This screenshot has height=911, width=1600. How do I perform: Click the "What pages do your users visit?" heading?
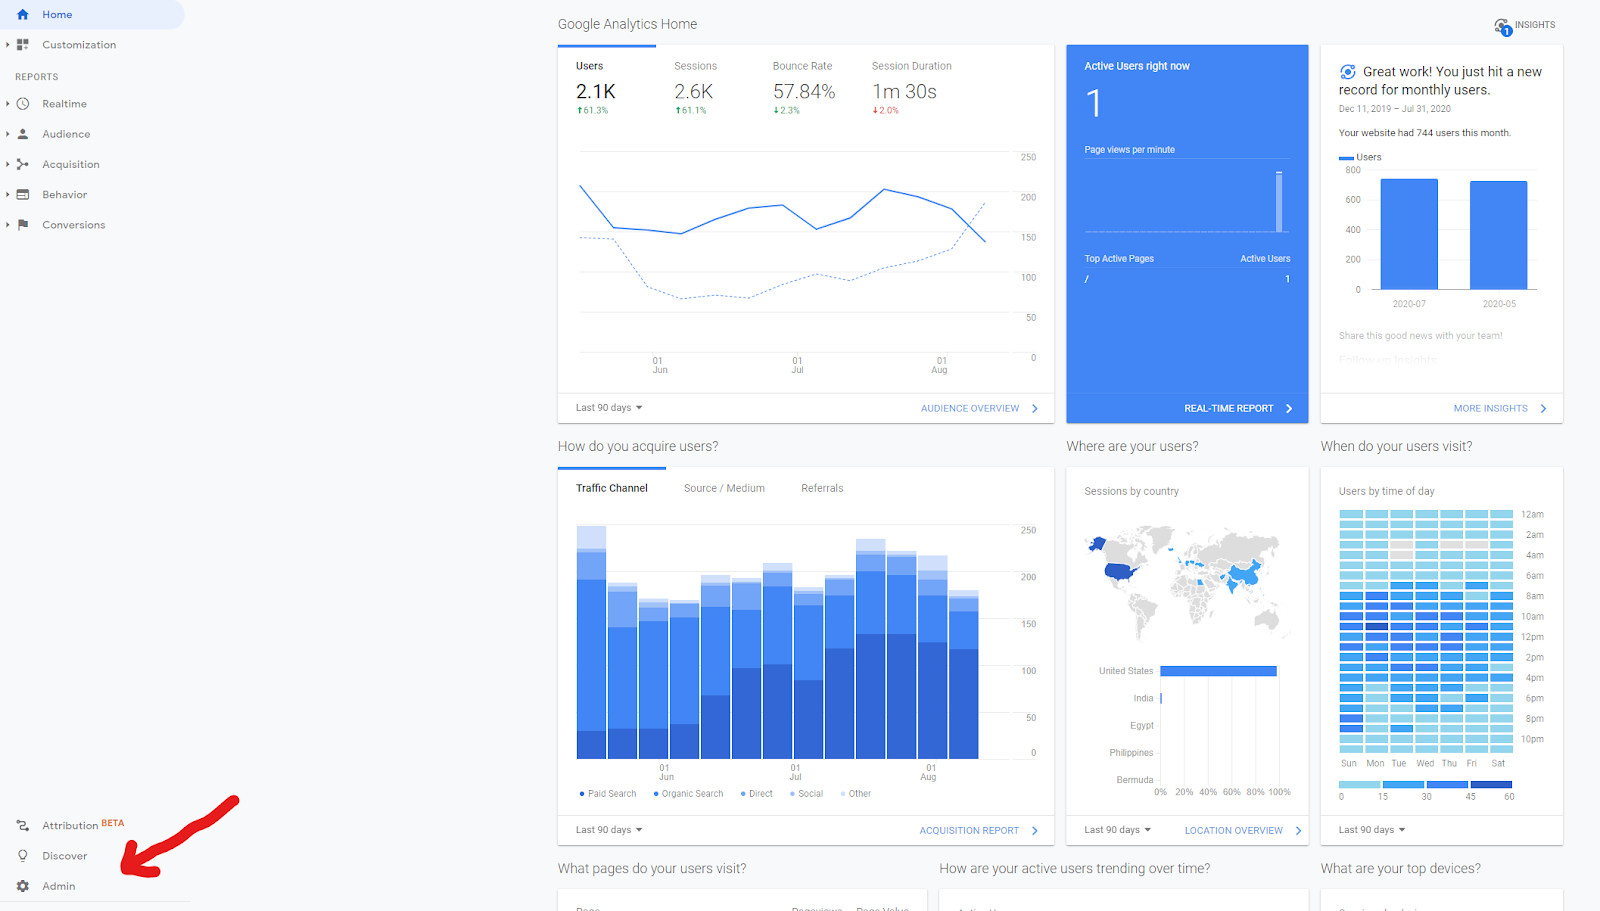click(x=652, y=868)
